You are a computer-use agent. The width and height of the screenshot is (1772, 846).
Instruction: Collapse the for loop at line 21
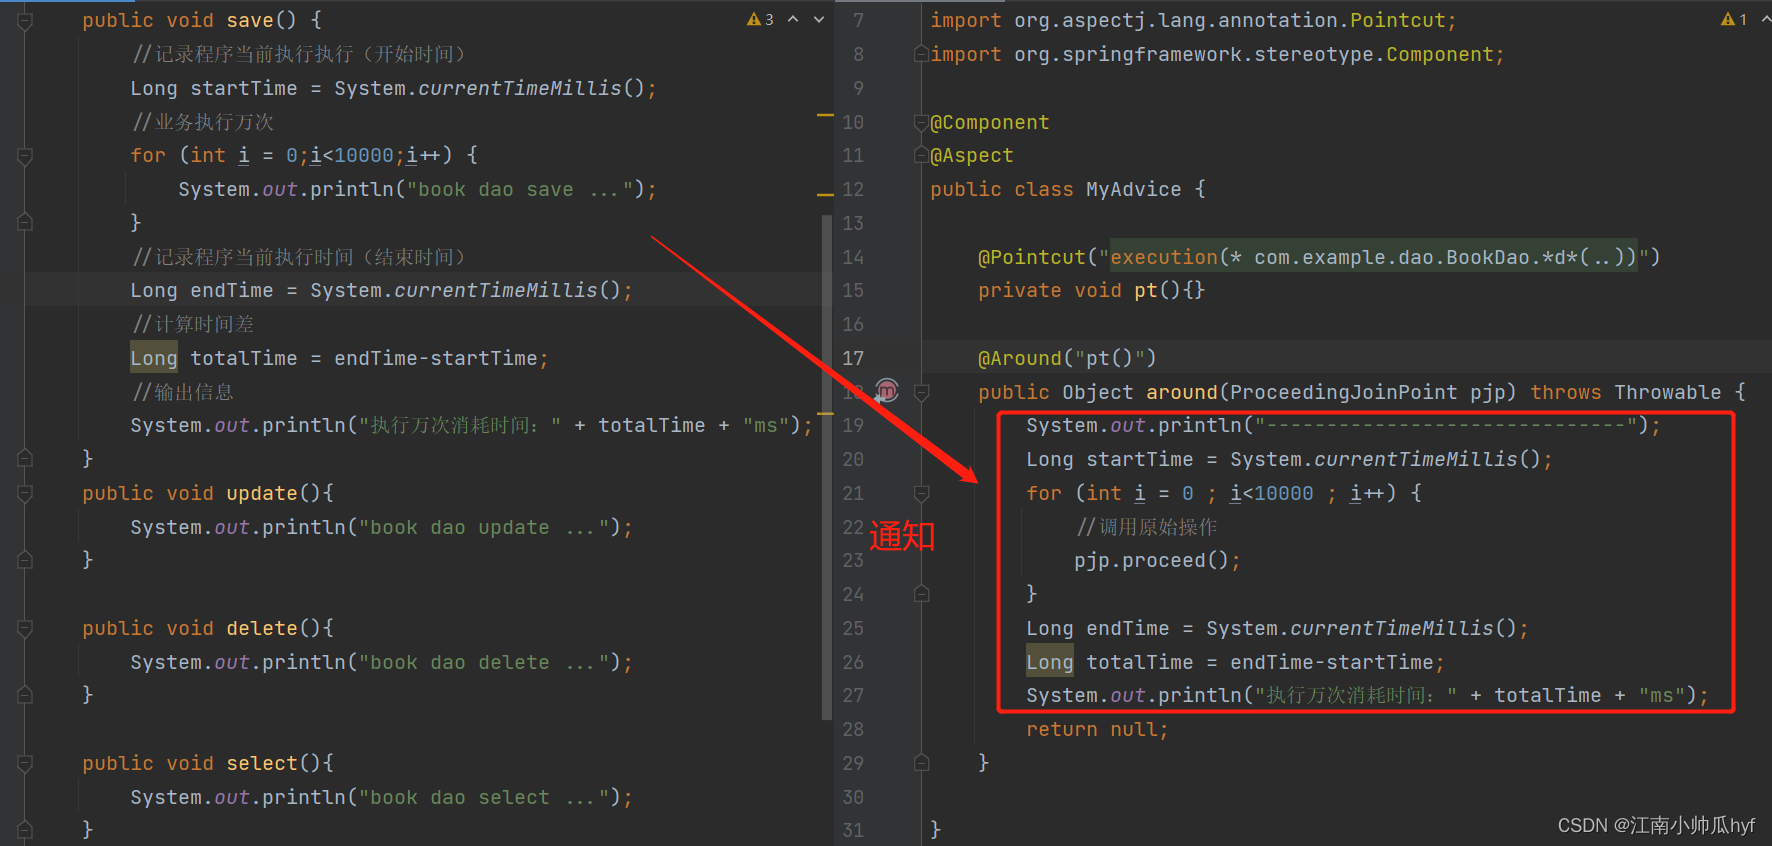tap(922, 493)
